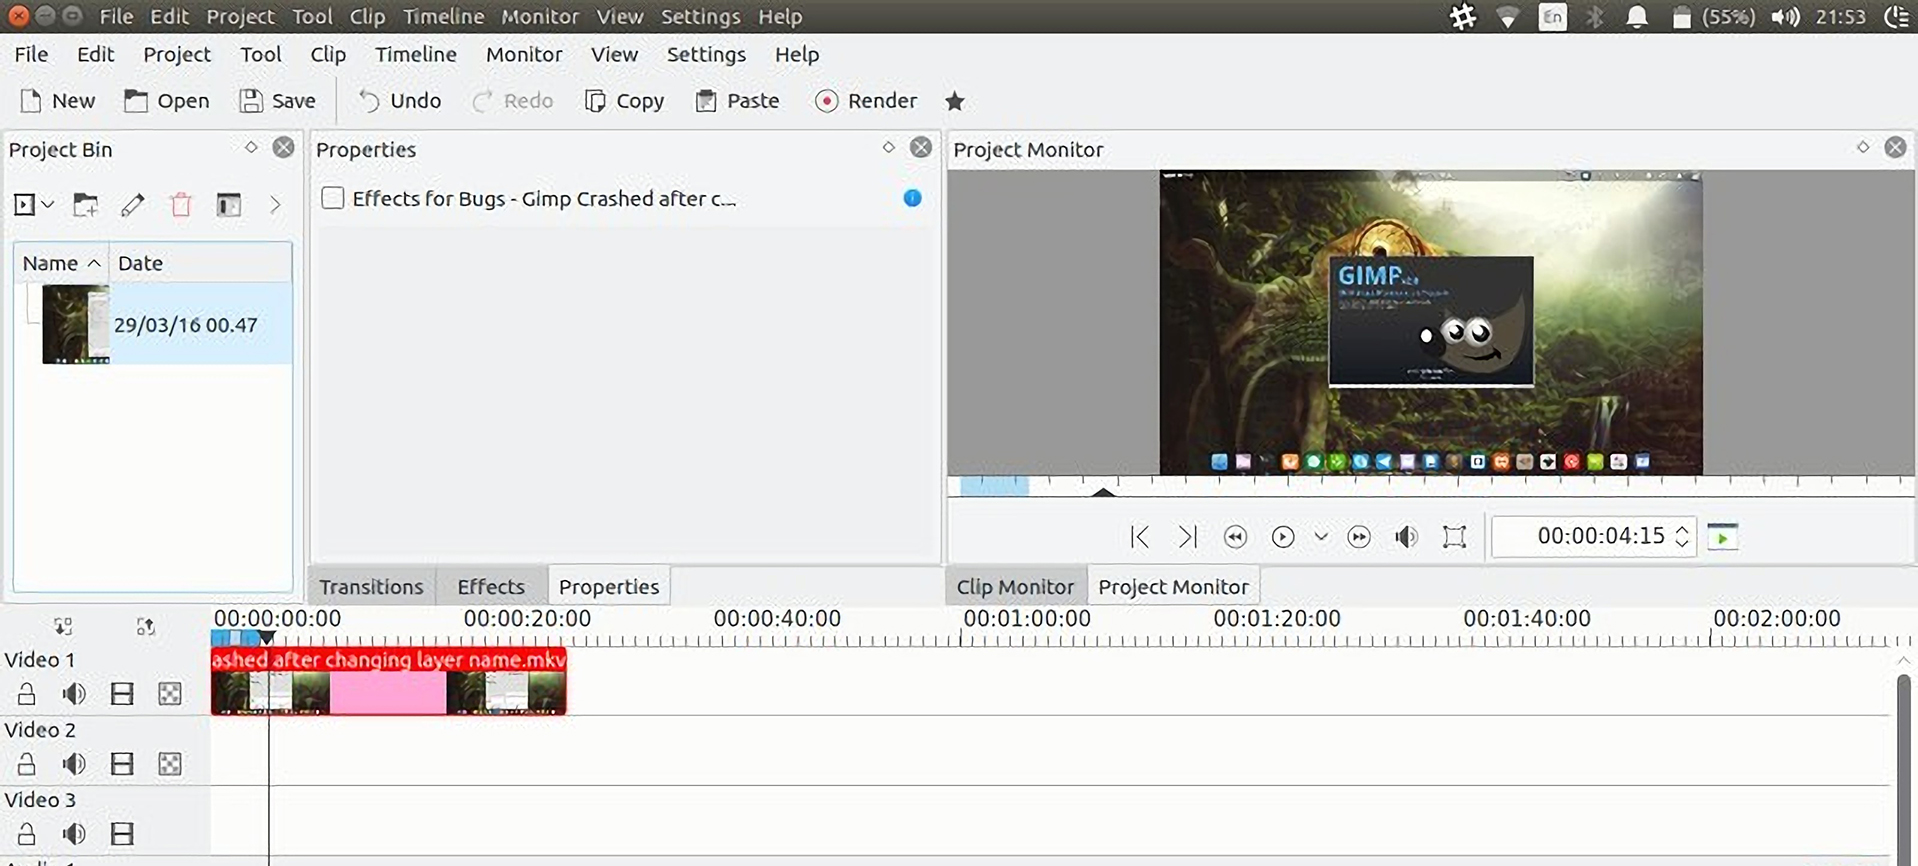This screenshot has height=866, width=1918.
Task: Click the Date column header
Action: coord(200,263)
